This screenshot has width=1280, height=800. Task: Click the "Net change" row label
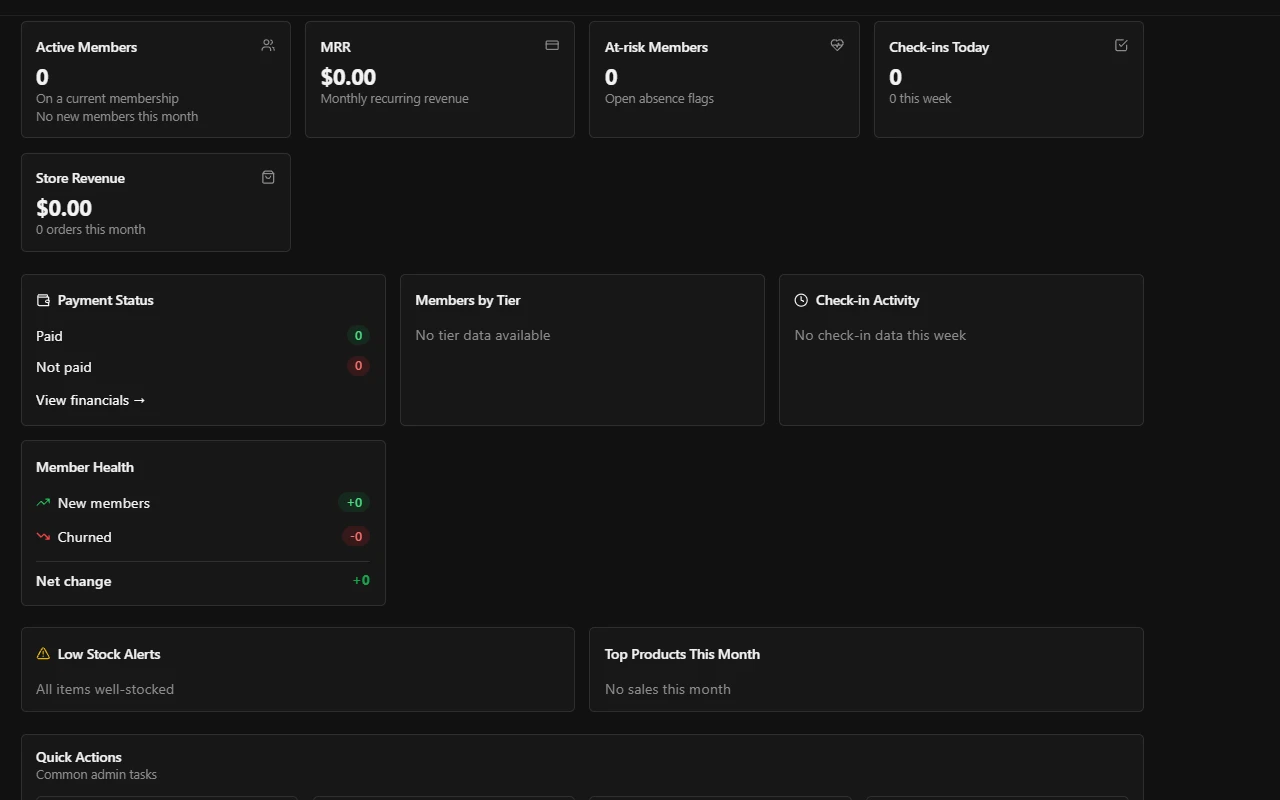74,581
